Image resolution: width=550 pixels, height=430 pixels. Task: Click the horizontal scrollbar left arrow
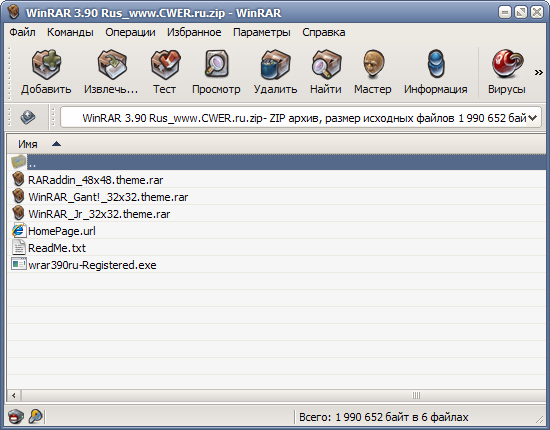point(14,396)
